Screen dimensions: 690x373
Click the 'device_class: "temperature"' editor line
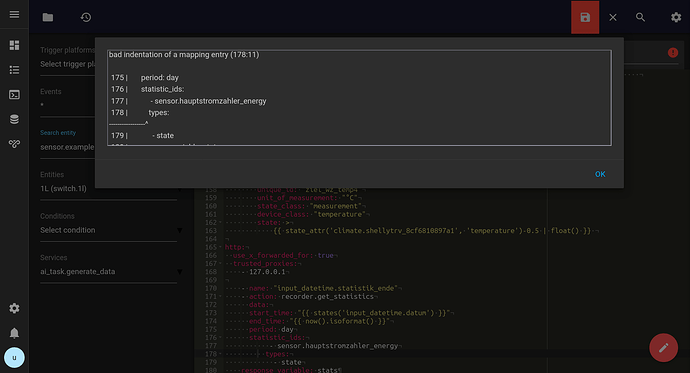pos(311,214)
